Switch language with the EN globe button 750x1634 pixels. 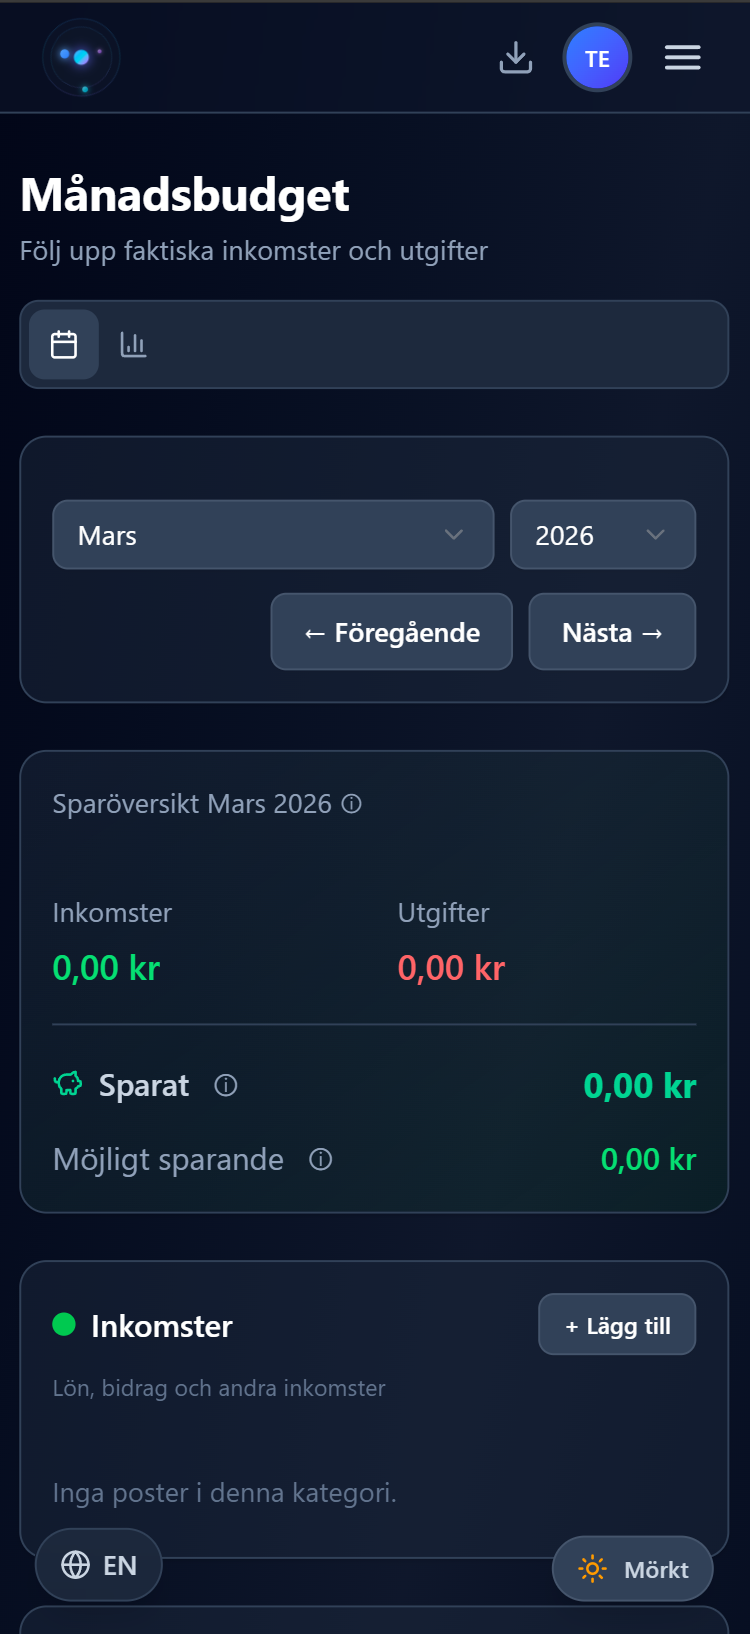[x=99, y=1565]
